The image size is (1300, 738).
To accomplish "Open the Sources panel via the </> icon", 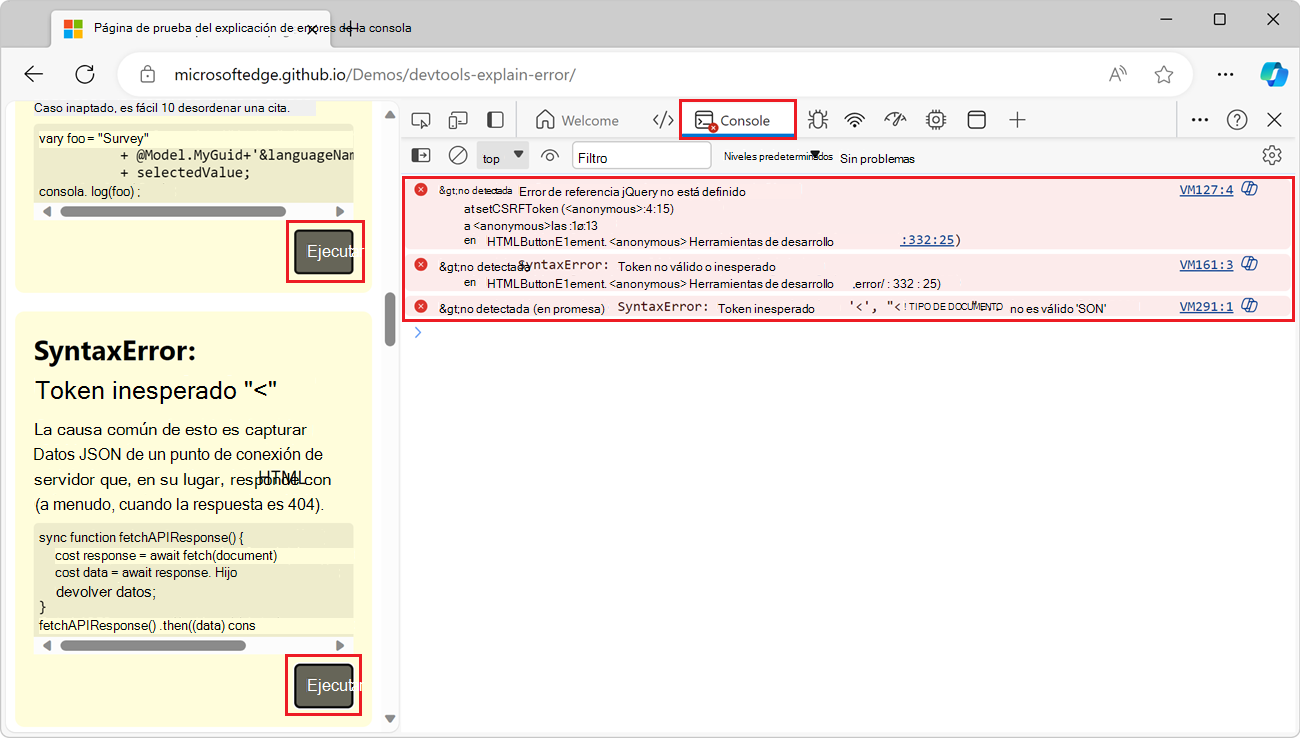I will click(x=663, y=119).
